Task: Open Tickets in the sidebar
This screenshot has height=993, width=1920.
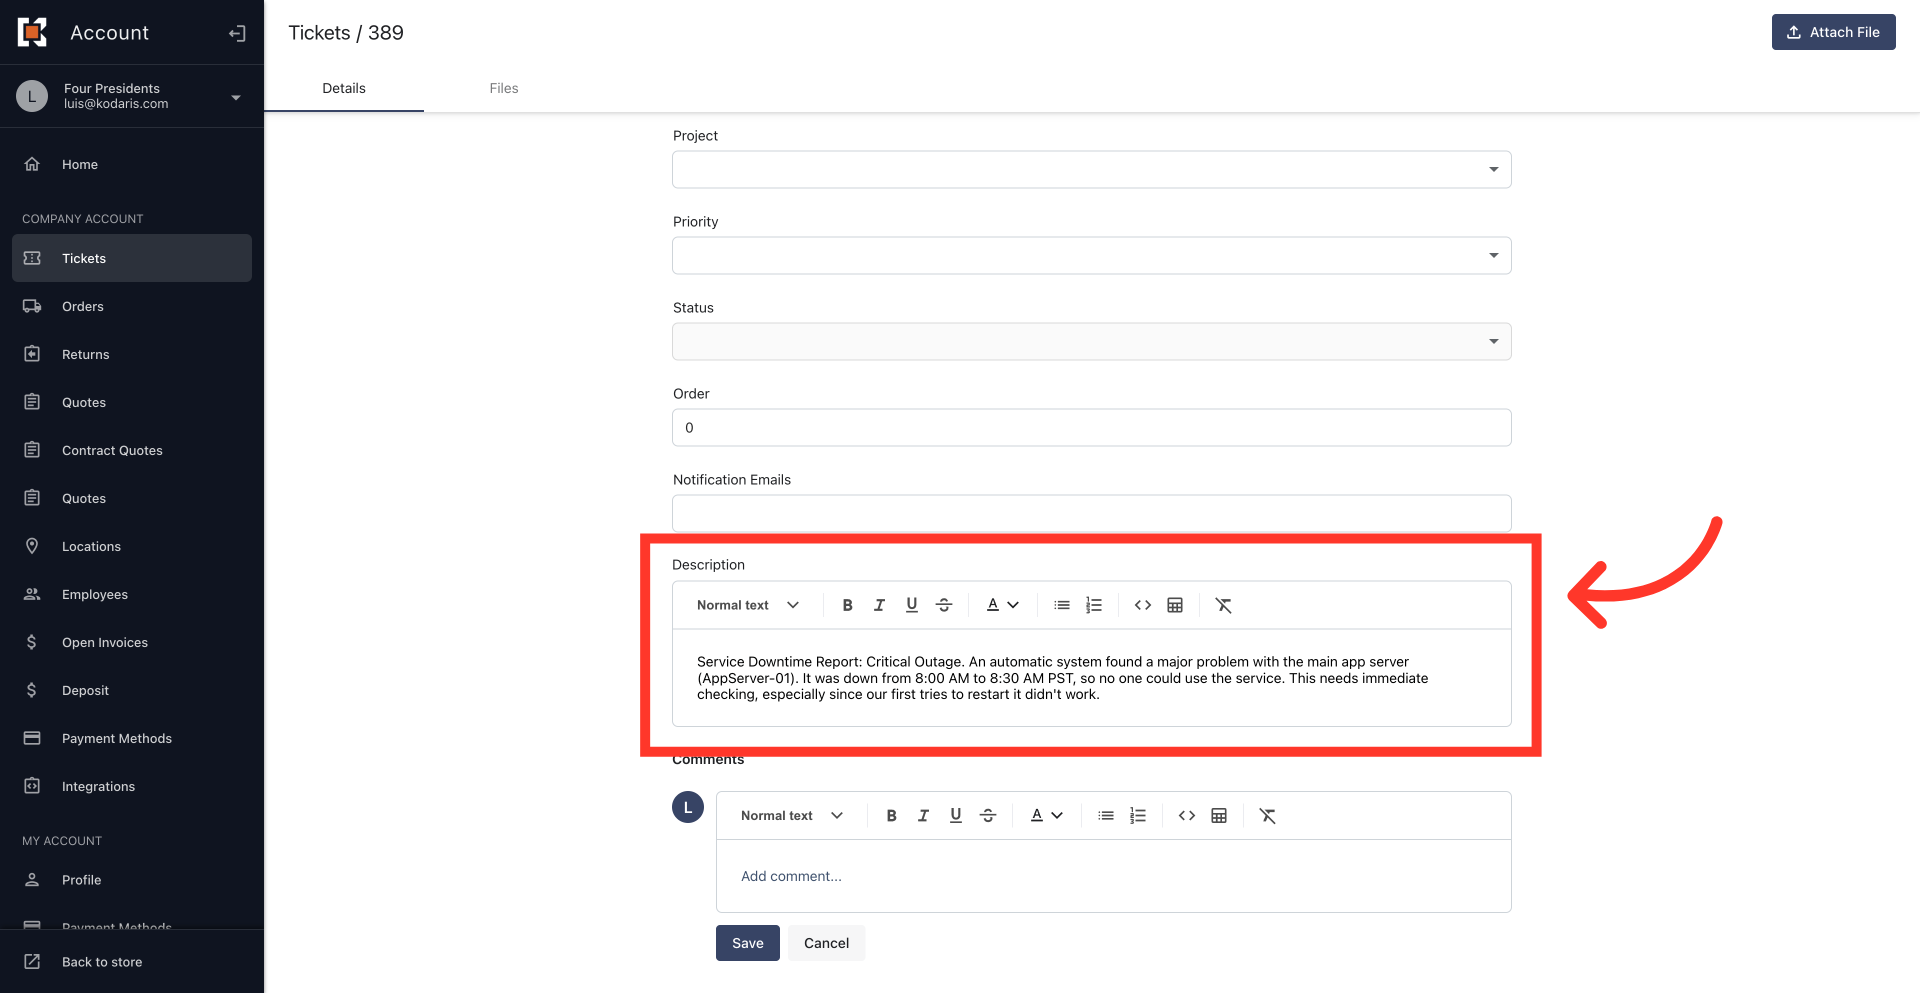Action: pos(132,258)
